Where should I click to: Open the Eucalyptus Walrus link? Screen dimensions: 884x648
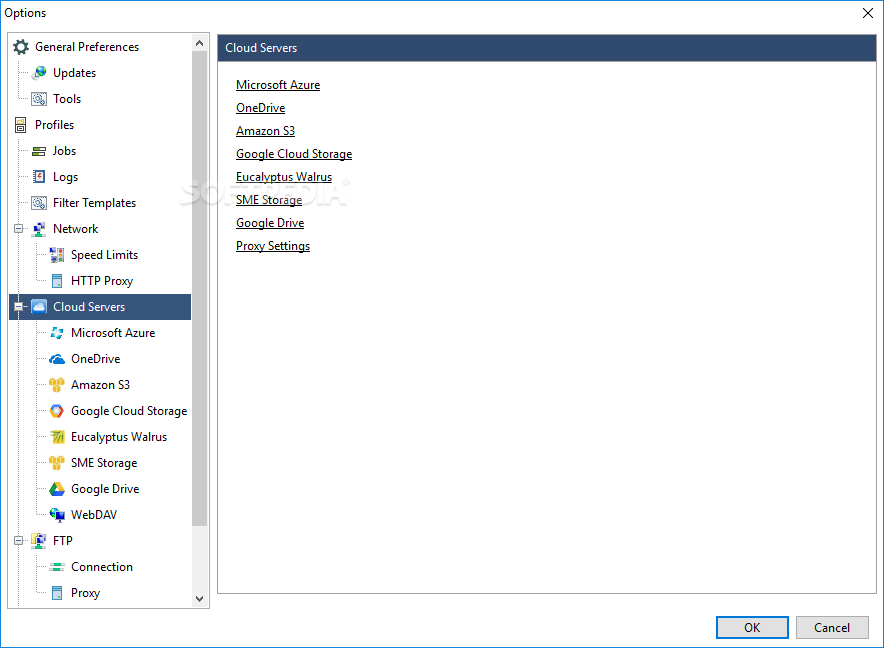[x=284, y=177]
